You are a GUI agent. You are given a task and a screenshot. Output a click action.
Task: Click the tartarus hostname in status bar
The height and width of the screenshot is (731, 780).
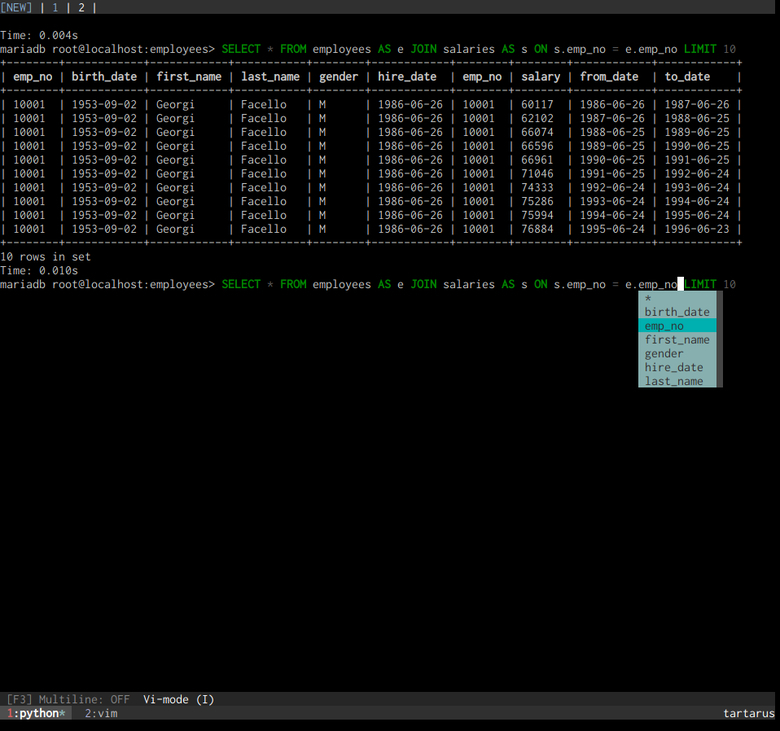tap(748, 714)
